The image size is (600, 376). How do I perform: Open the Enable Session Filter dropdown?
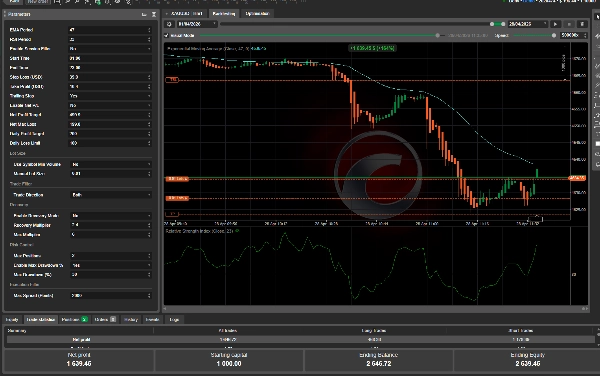coord(110,49)
